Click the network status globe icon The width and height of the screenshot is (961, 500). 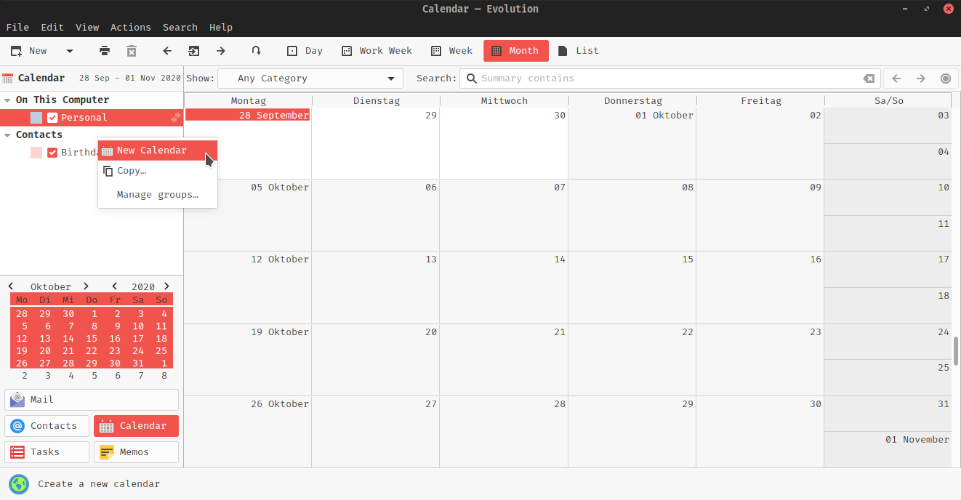(19, 484)
